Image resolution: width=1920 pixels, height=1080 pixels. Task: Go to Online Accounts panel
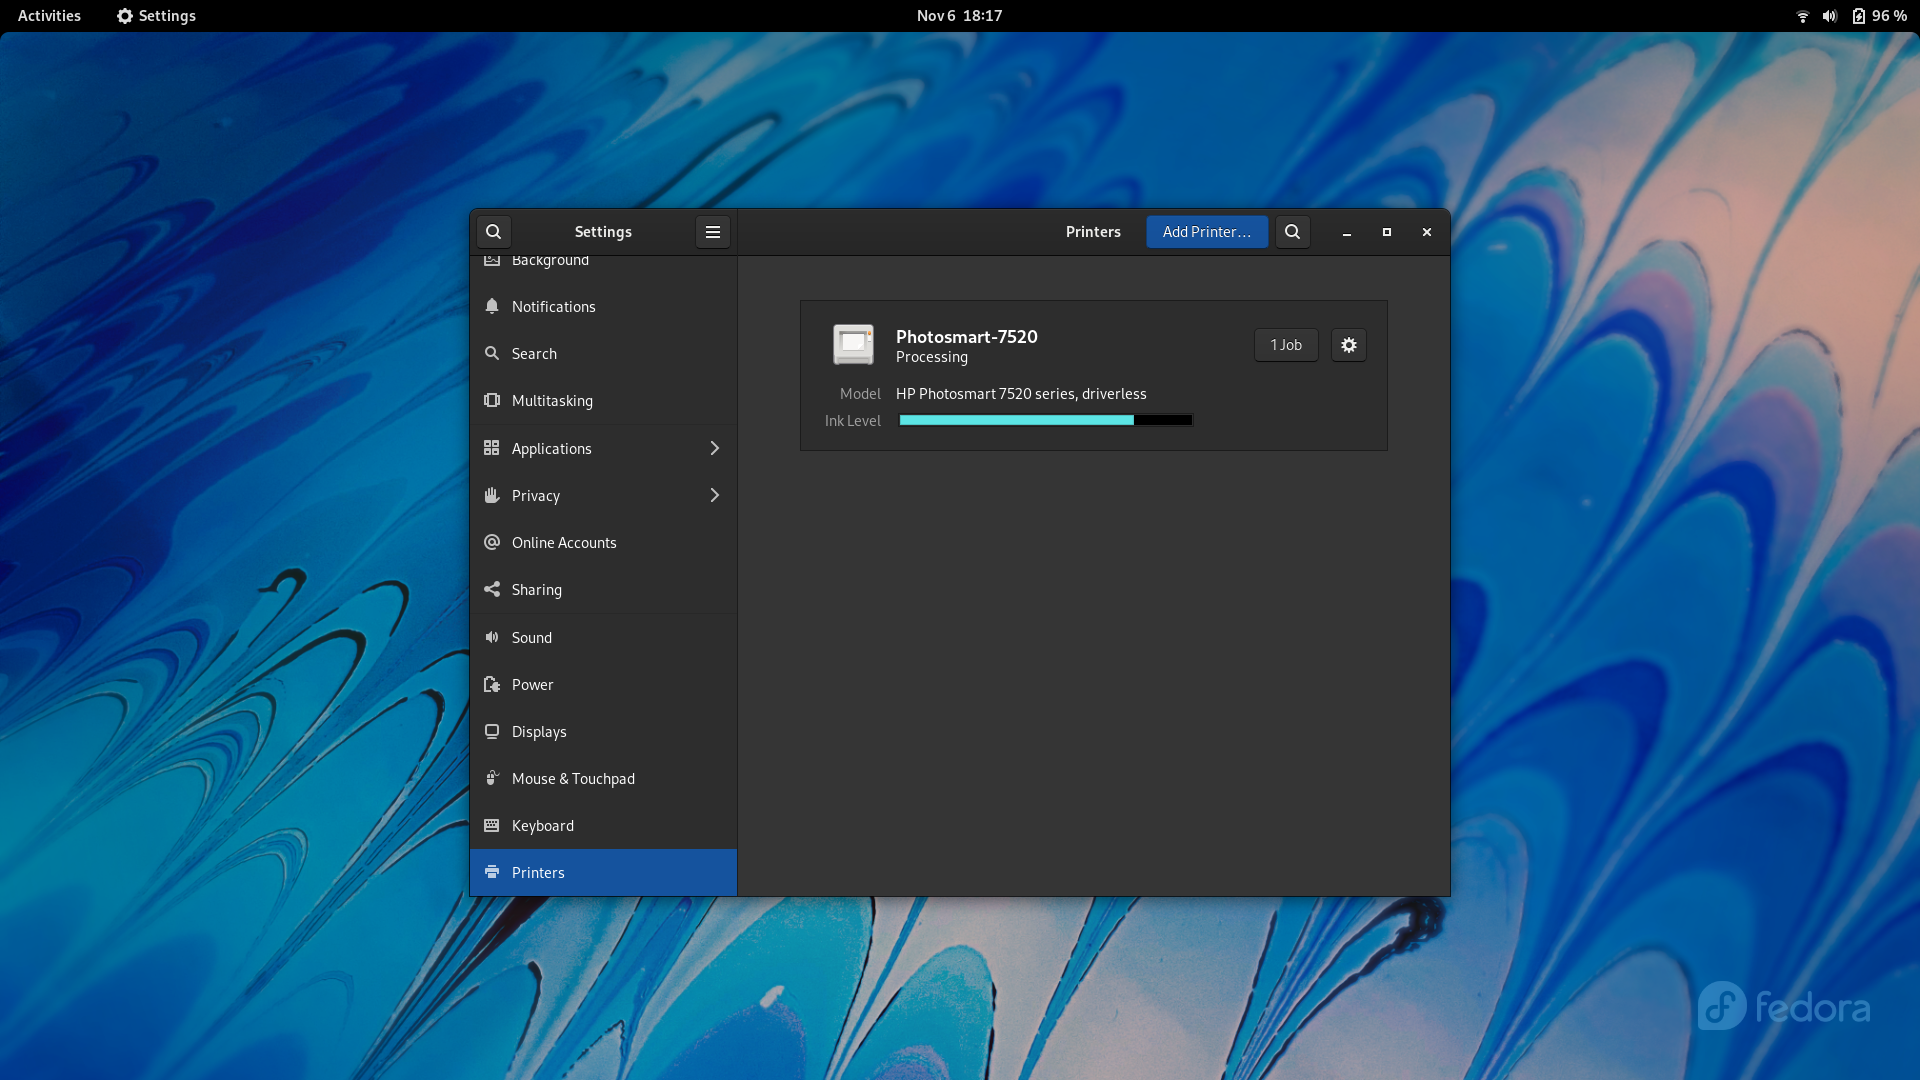click(x=603, y=542)
